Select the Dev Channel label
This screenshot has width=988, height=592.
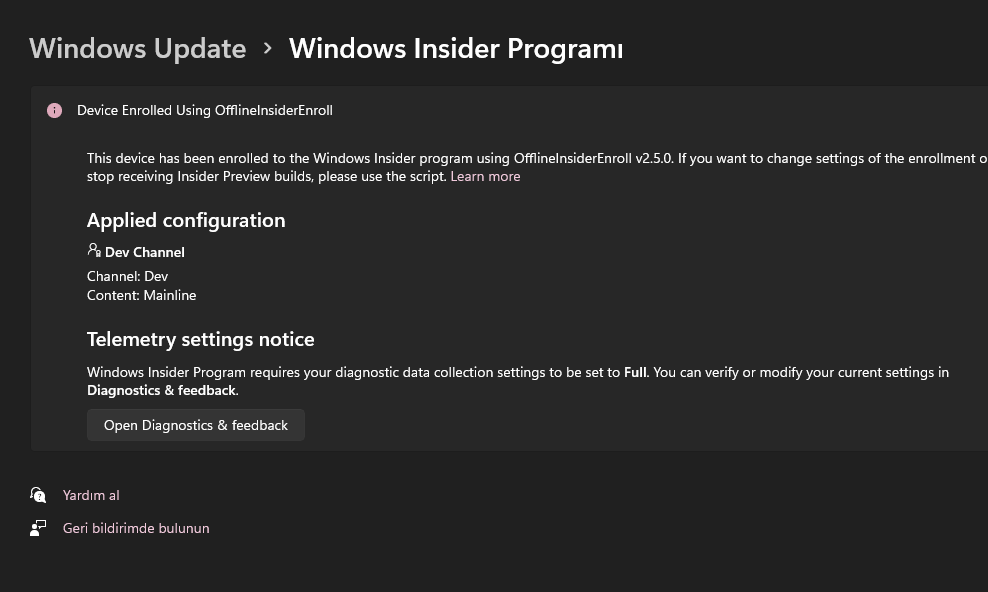[144, 252]
